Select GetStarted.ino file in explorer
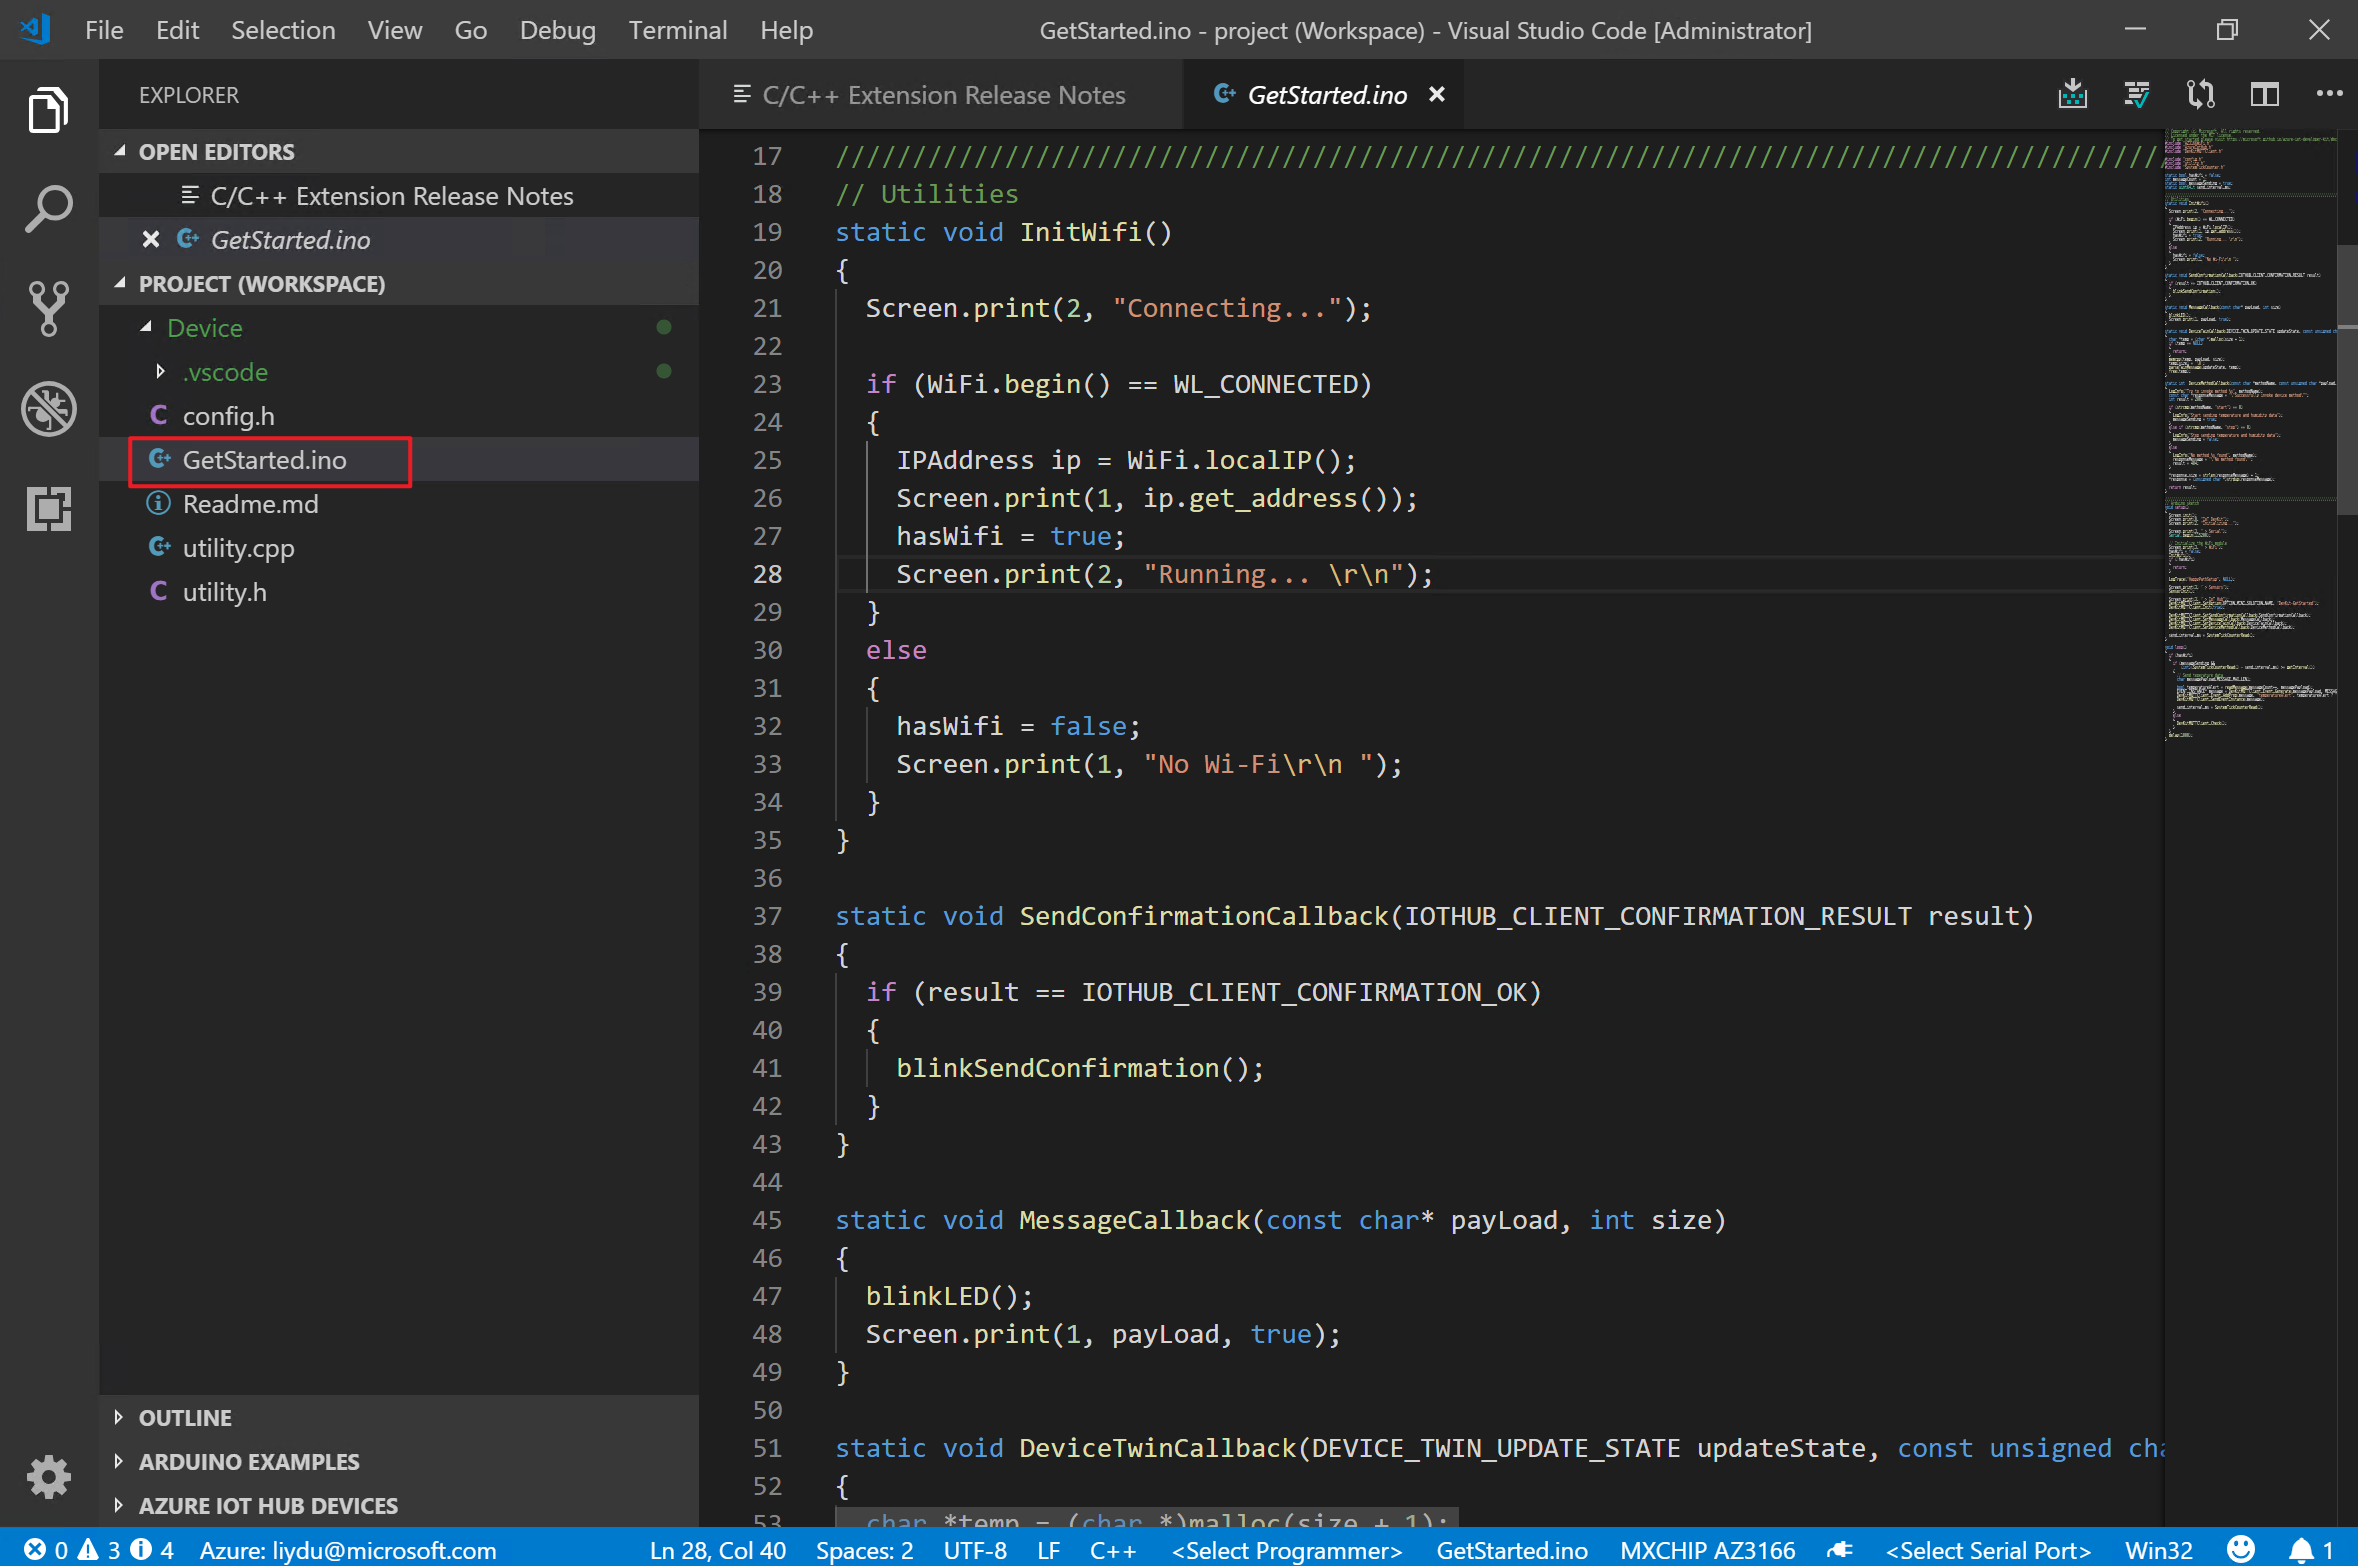2358x1566 pixels. (x=264, y=458)
